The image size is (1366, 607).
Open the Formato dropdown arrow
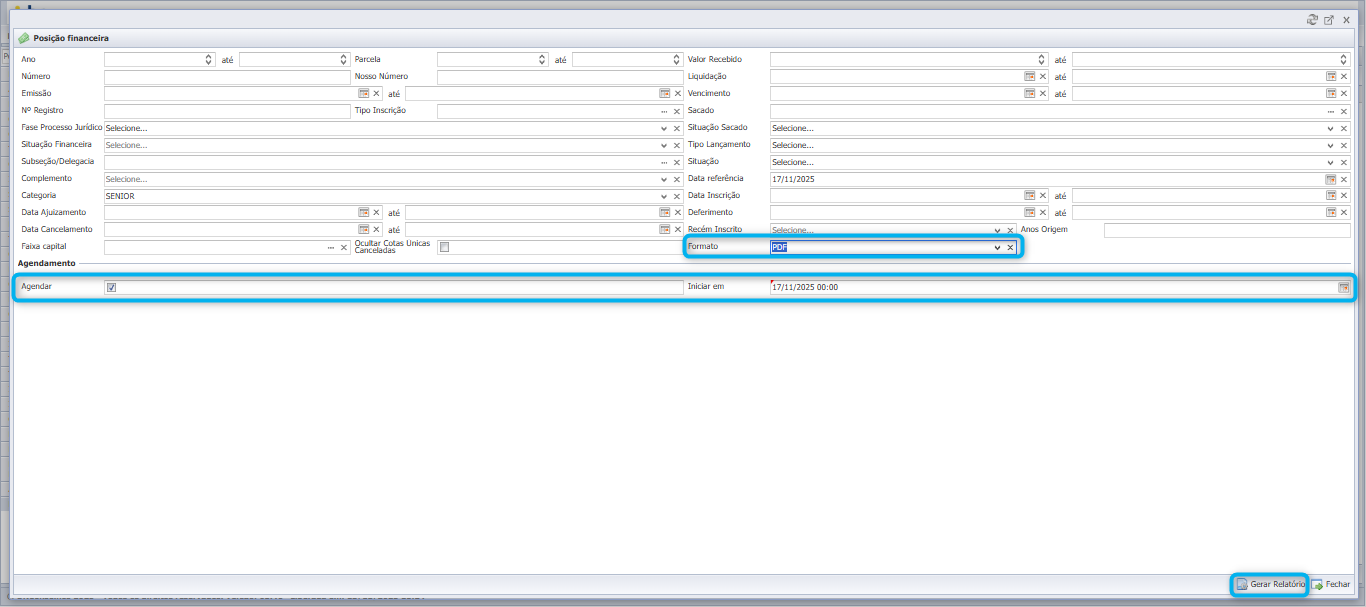[x=997, y=247]
